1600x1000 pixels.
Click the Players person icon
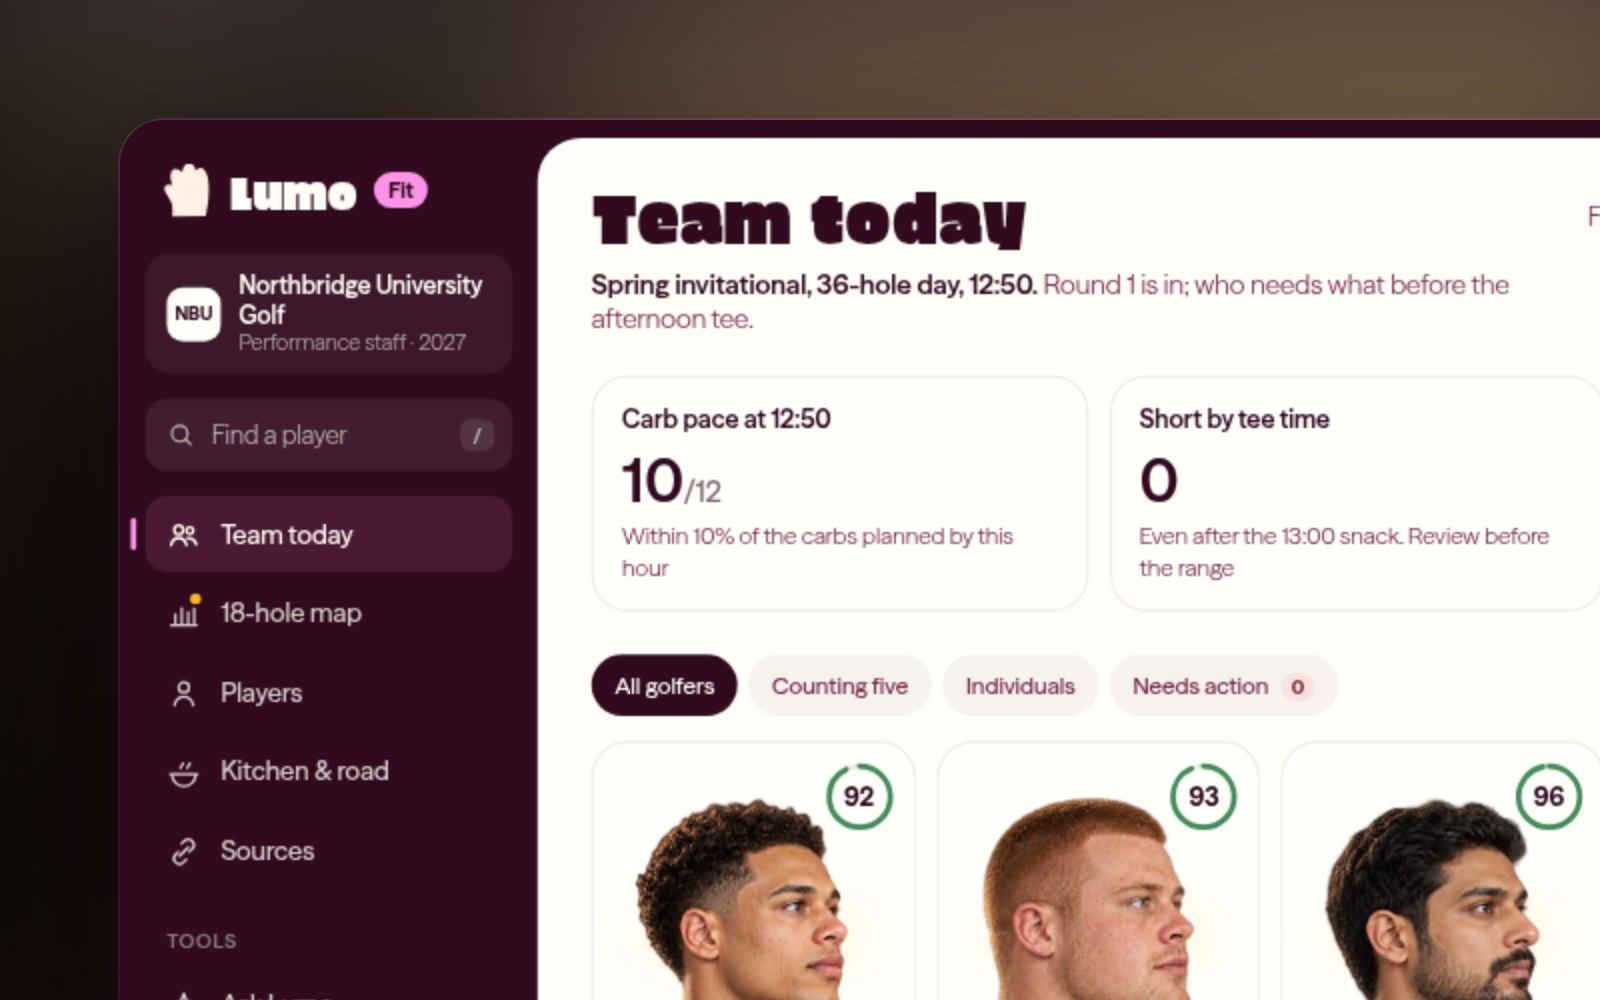184,693
